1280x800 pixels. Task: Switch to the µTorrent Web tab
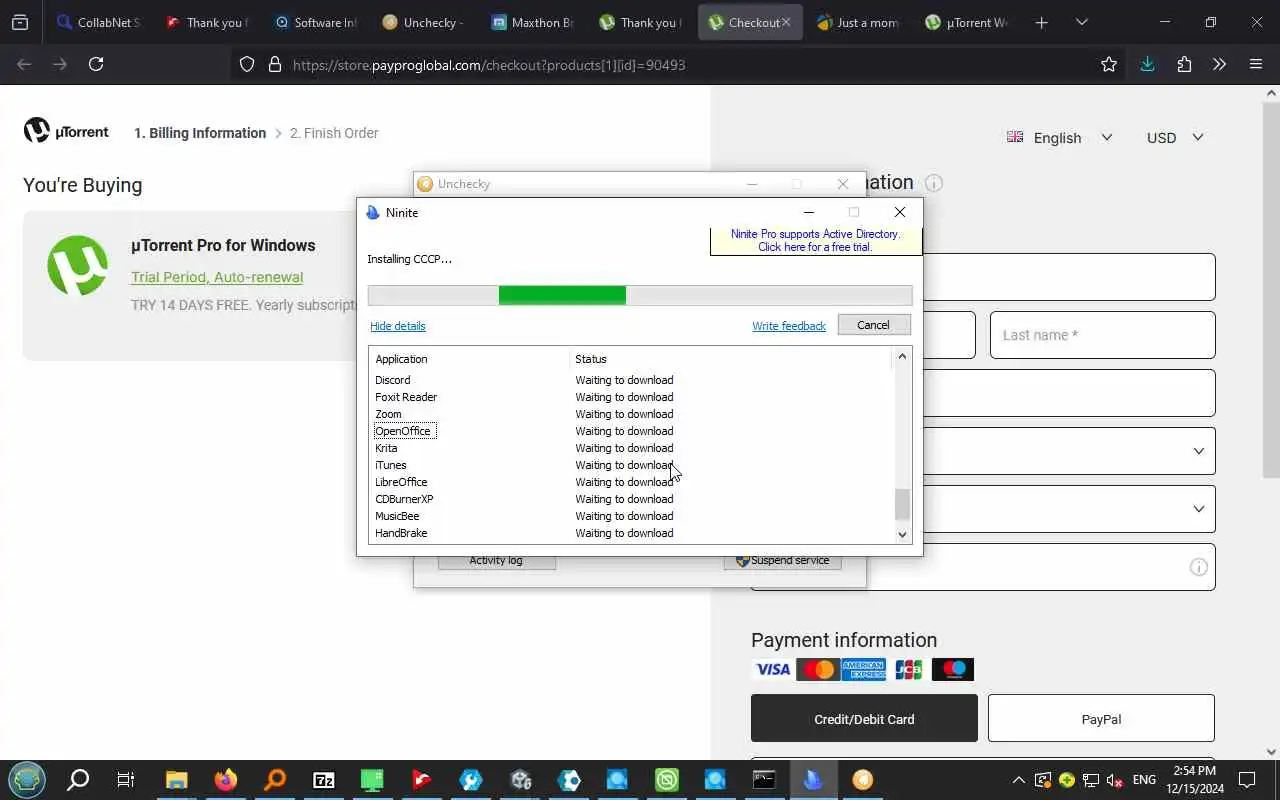tap(966, 22)
